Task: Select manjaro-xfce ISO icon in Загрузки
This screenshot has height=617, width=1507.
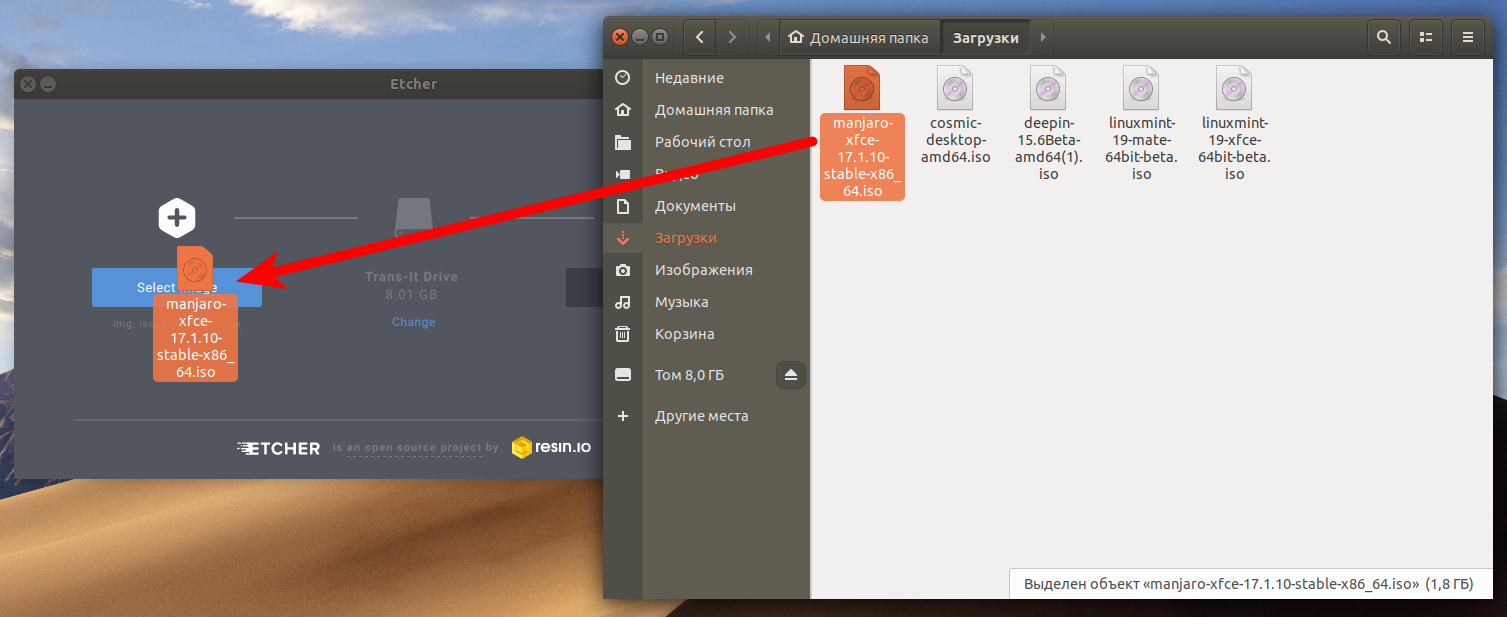Action: (x=862, y=88)
